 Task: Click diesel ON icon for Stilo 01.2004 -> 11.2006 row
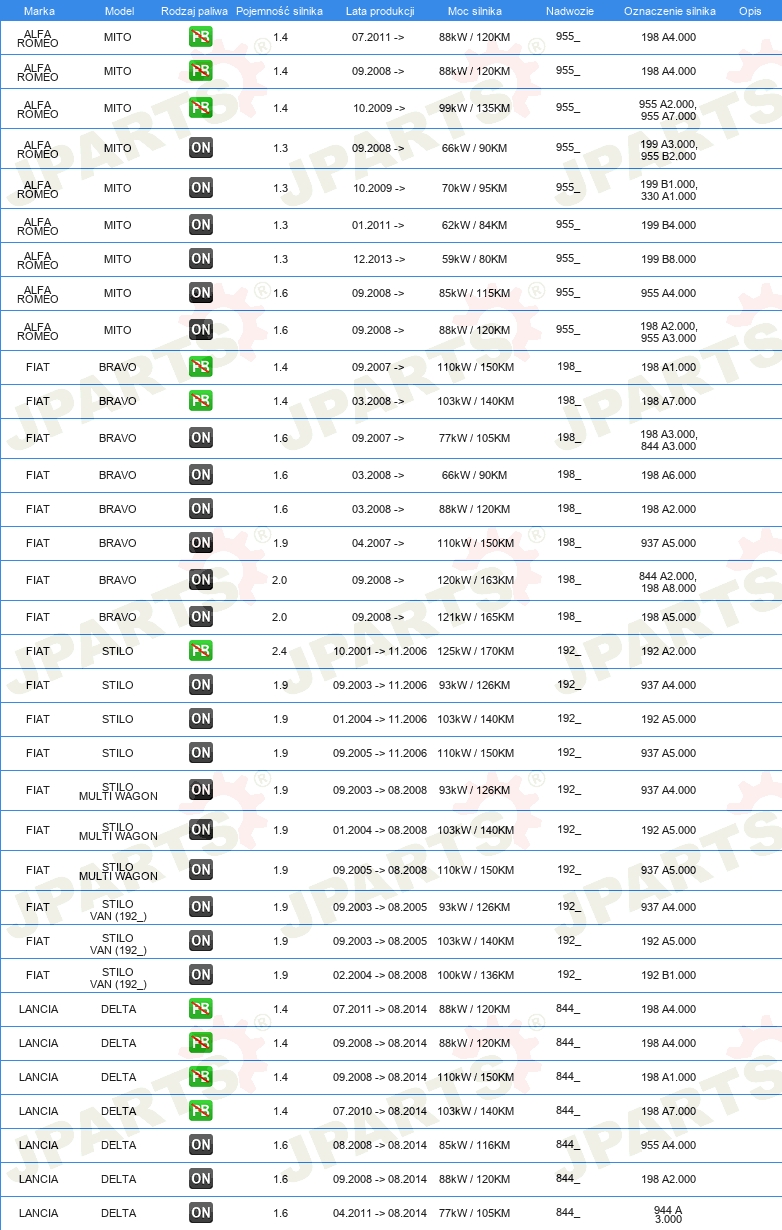coord(201,719)
